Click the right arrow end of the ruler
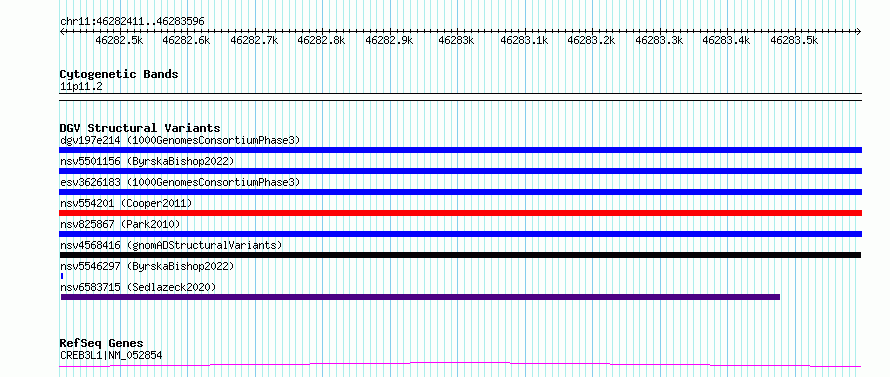890x377 pixels. (859, 31)
